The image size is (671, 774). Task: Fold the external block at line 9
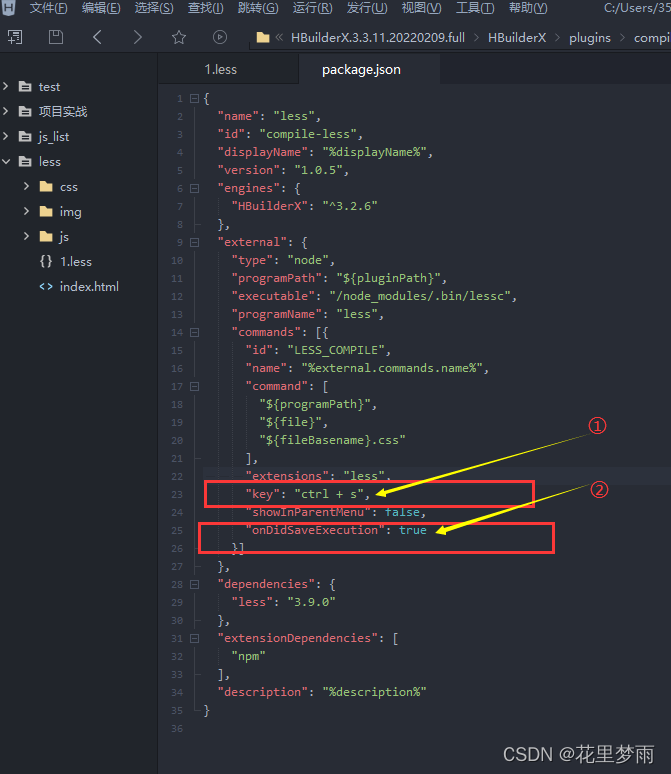195,242
